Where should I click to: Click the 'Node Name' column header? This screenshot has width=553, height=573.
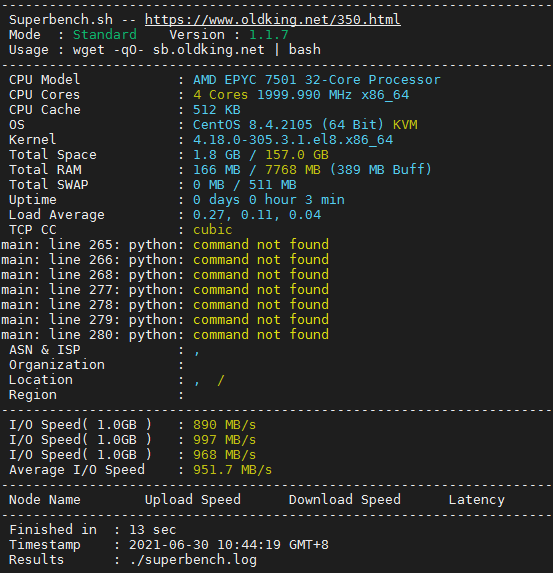[45, 500]
